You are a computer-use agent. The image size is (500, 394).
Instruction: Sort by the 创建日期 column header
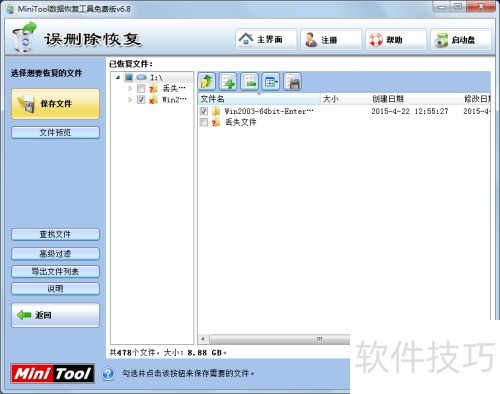click(x=415, y=99)
